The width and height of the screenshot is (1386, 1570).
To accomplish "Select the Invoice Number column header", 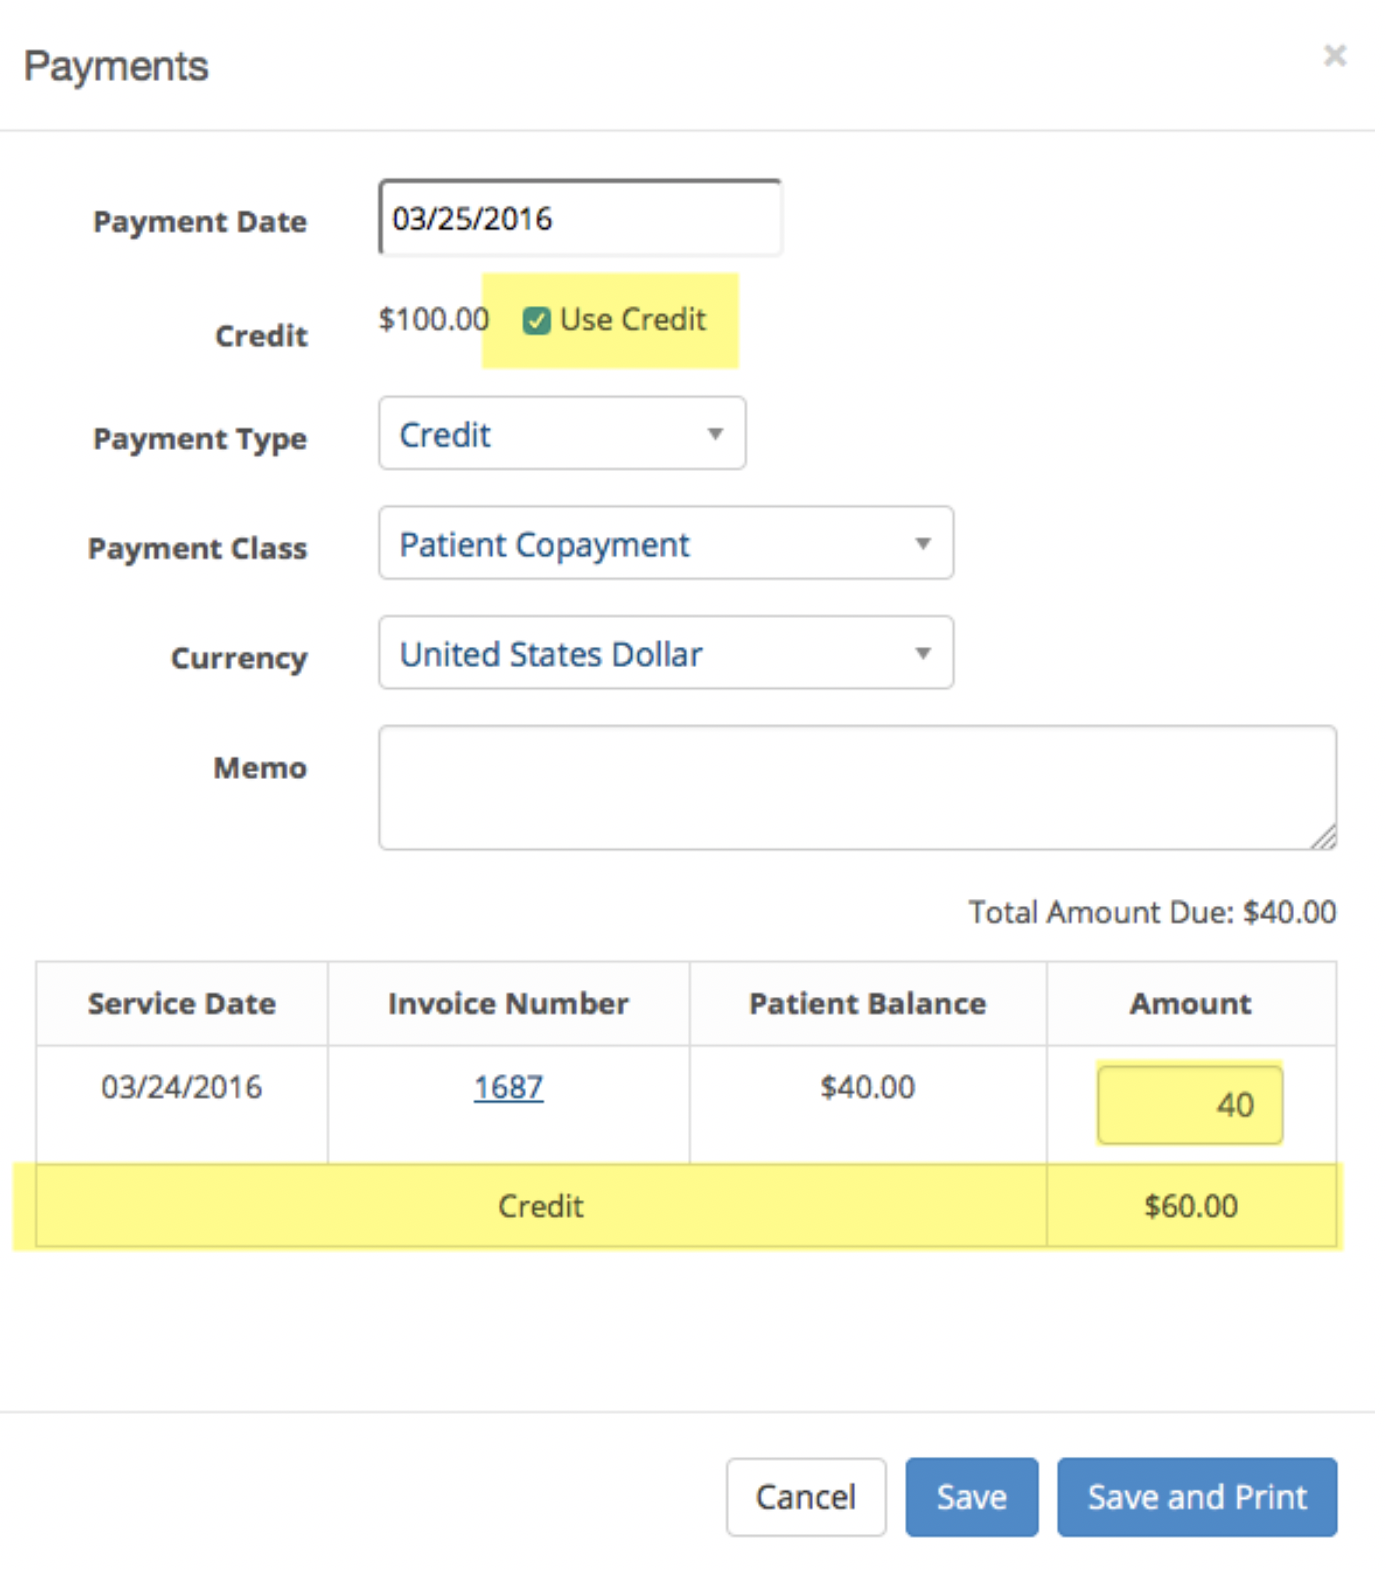I will [508, 1004].
